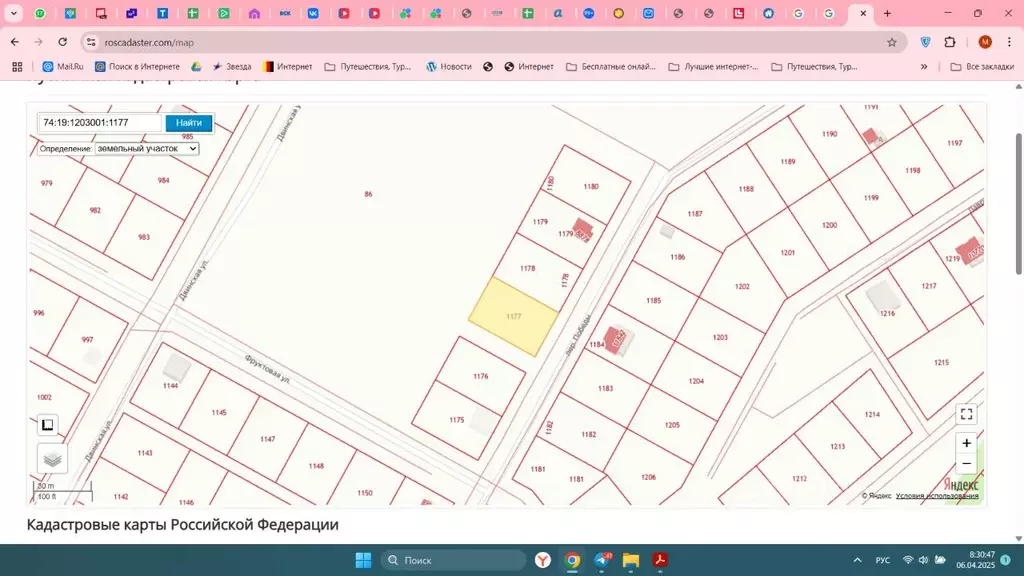This screenshot has height=576, width=1024.
Task: Open the Windows Start menu
Action: tap(363, 560)
